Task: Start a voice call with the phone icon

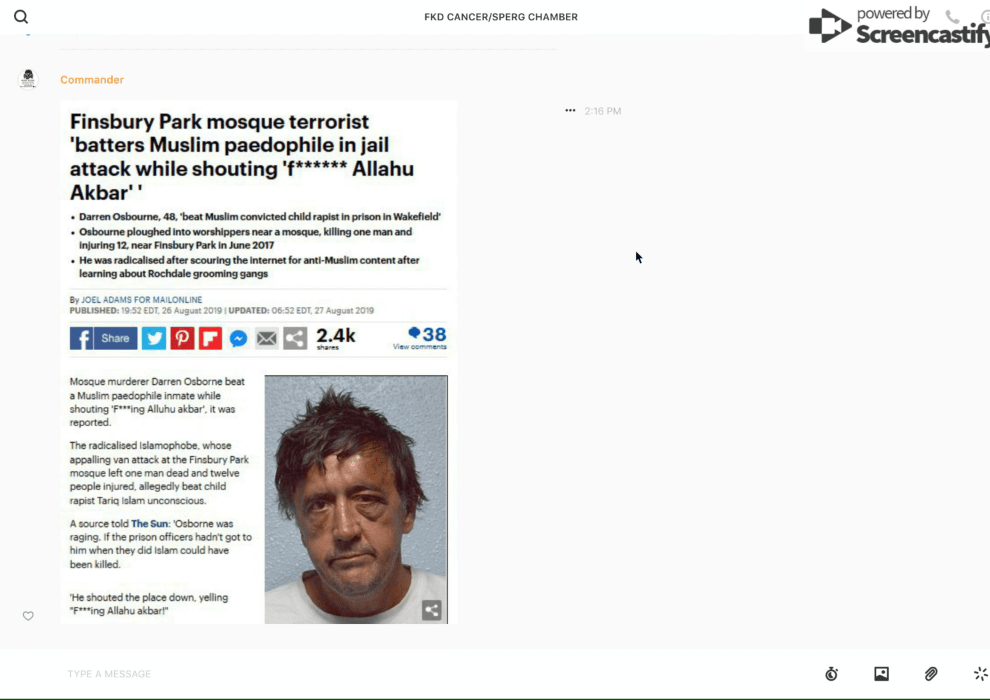Action: click(952, 17)
